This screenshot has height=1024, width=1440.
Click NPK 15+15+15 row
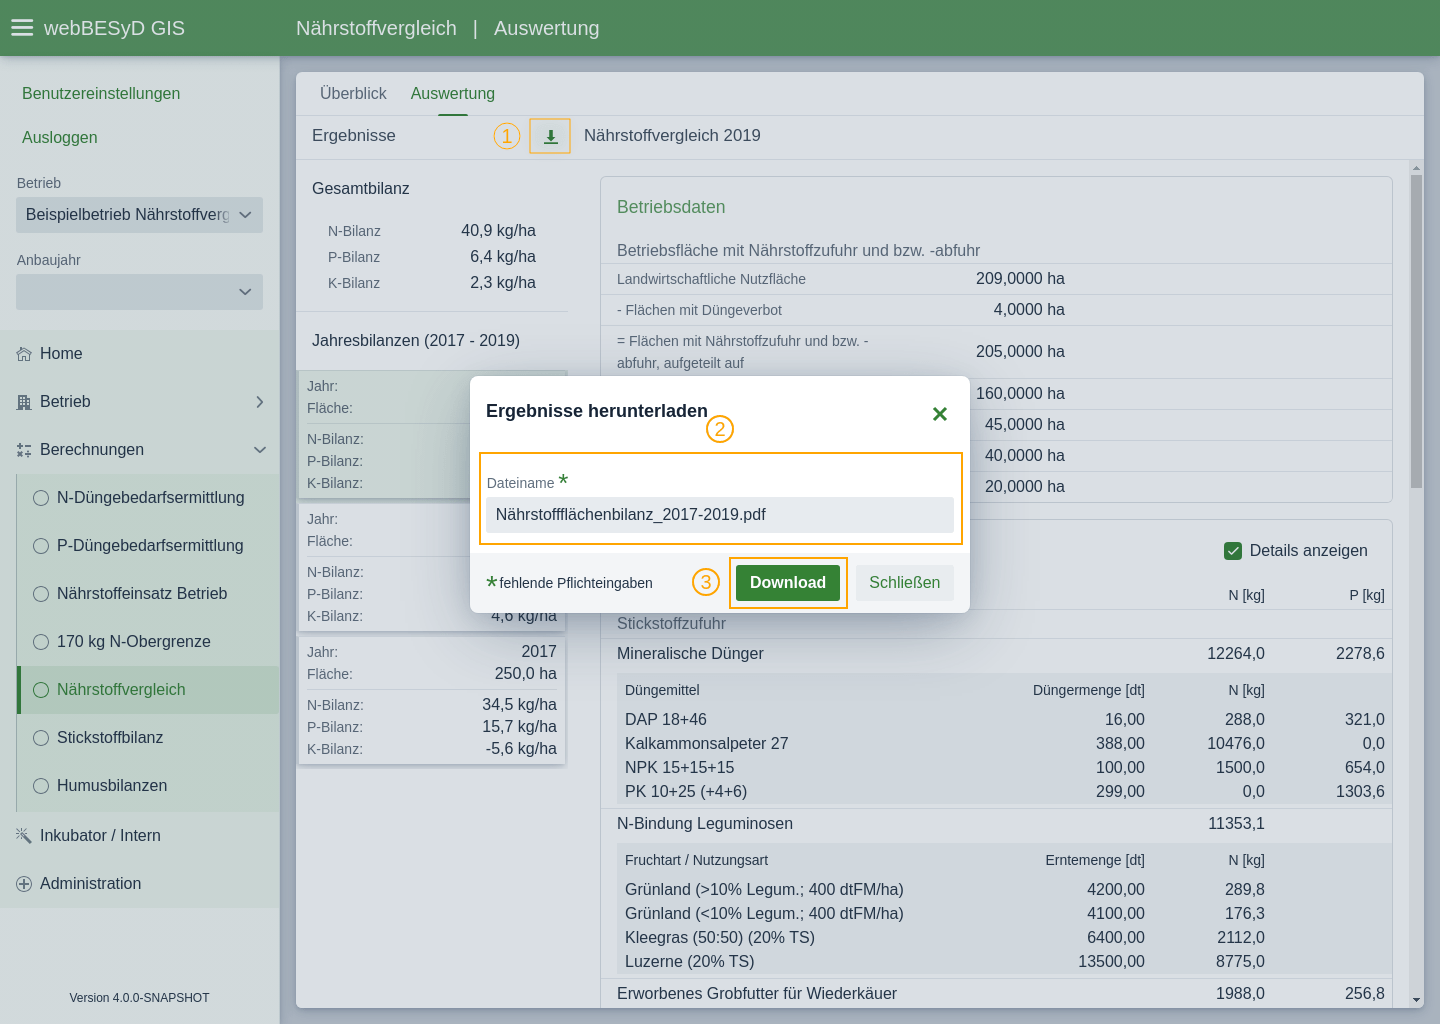coord(1004,768)
